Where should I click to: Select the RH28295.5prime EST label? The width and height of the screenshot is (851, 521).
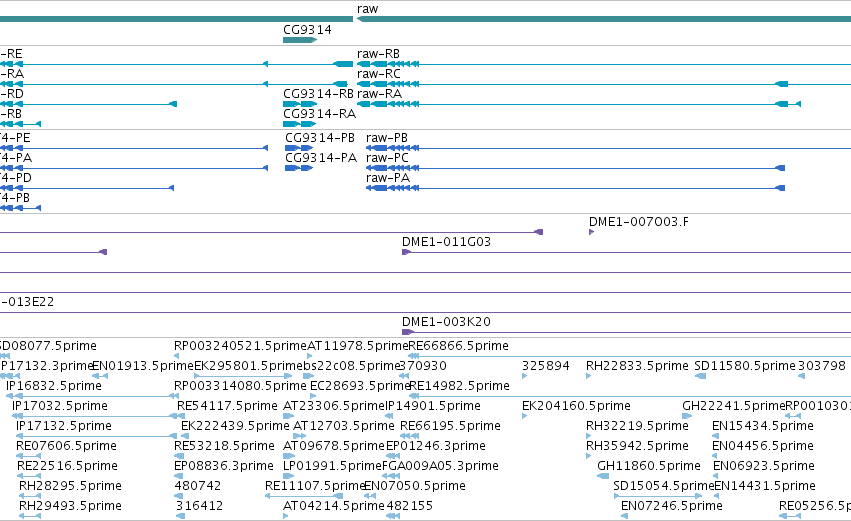[x=71, y=486]
